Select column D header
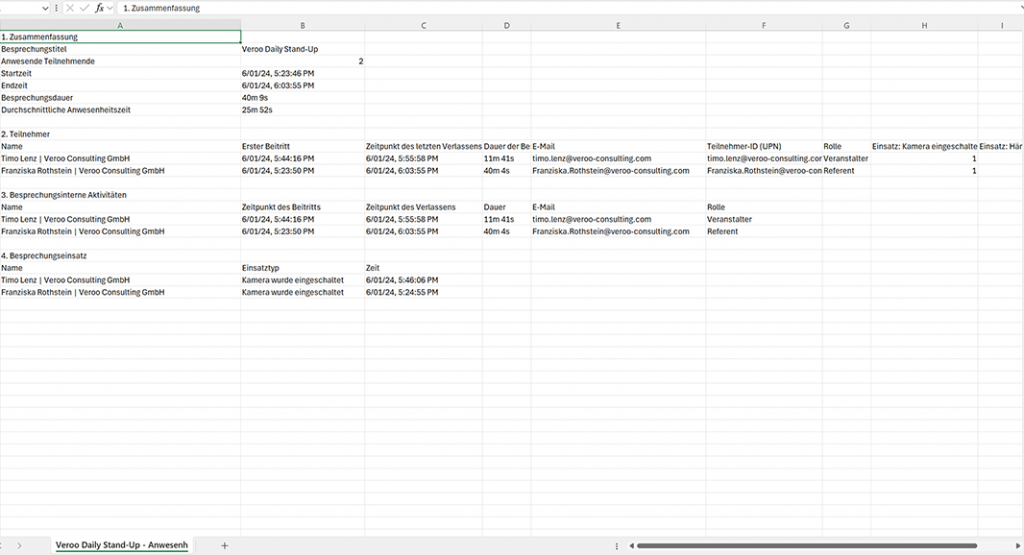This screenshot has width=1024, height=555. tap(507, 25)
